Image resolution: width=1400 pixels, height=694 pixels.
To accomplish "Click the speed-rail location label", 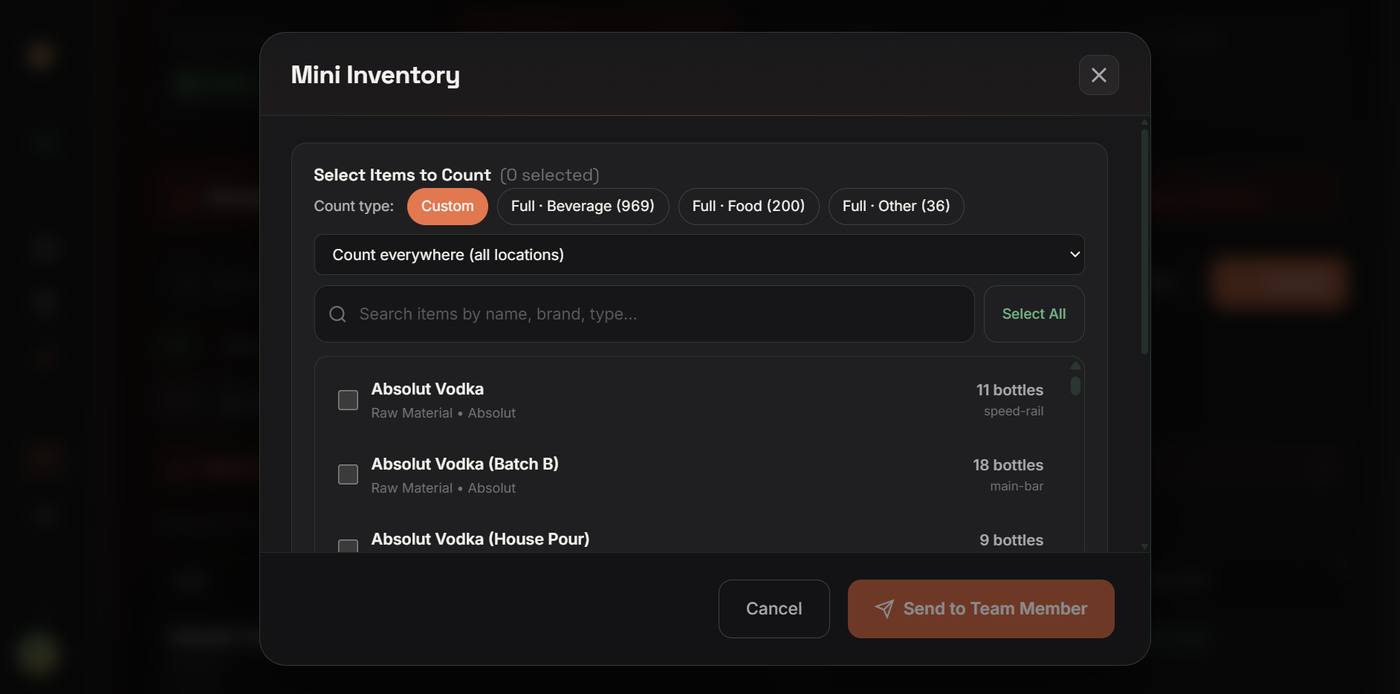I will [1013, 411].
